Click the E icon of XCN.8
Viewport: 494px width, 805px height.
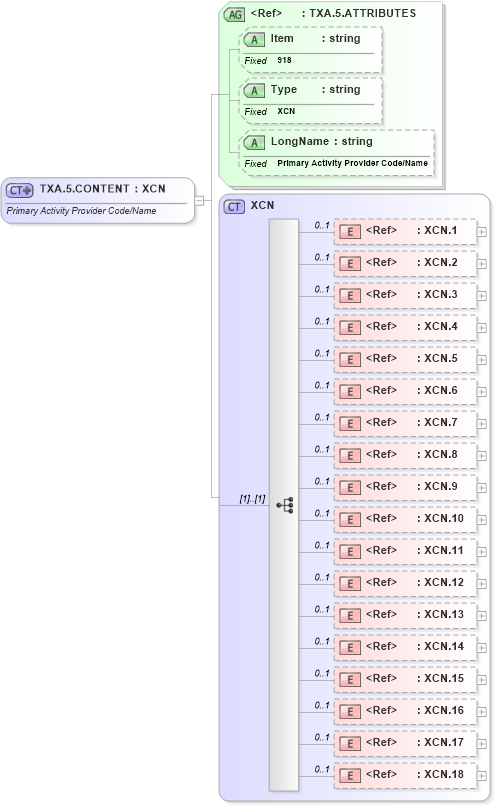tap(350, 456)
